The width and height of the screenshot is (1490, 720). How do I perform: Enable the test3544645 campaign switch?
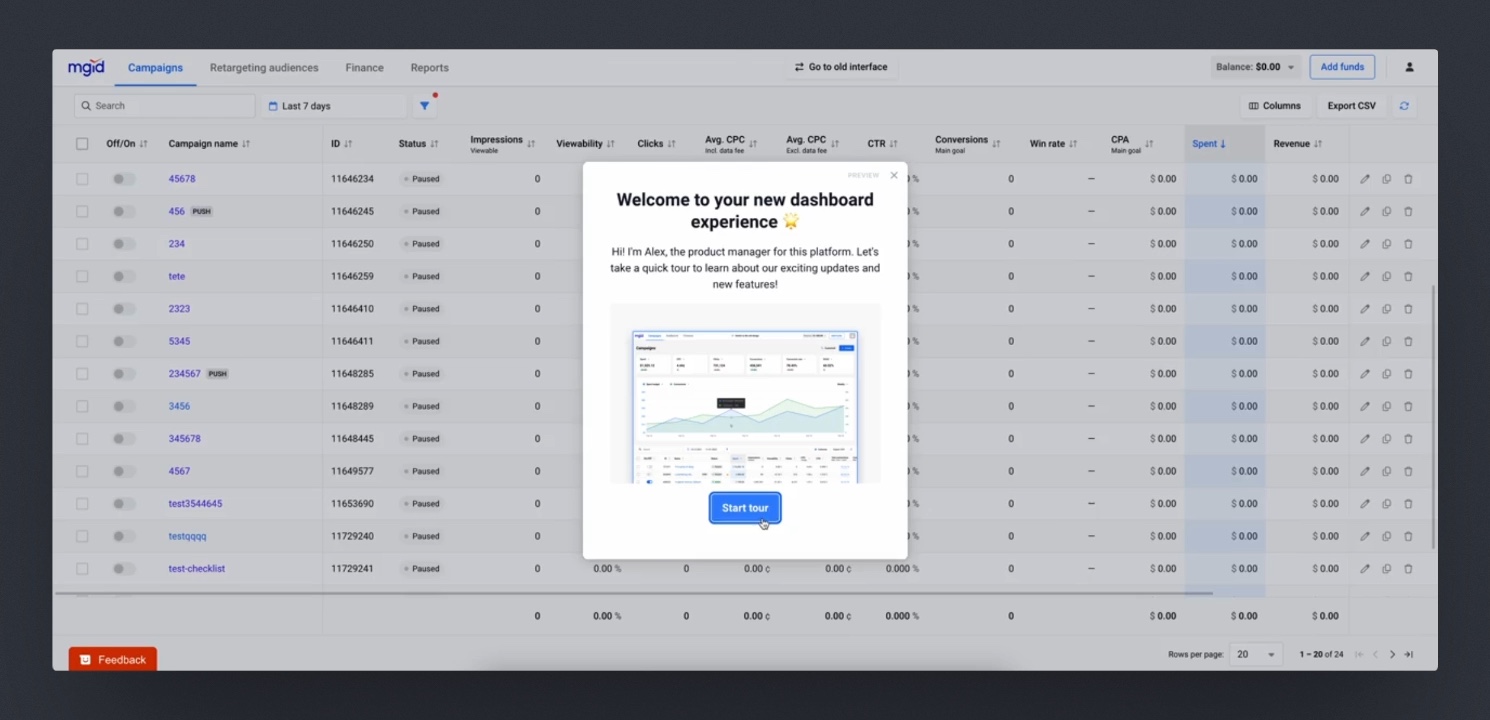tap(123, 504)
